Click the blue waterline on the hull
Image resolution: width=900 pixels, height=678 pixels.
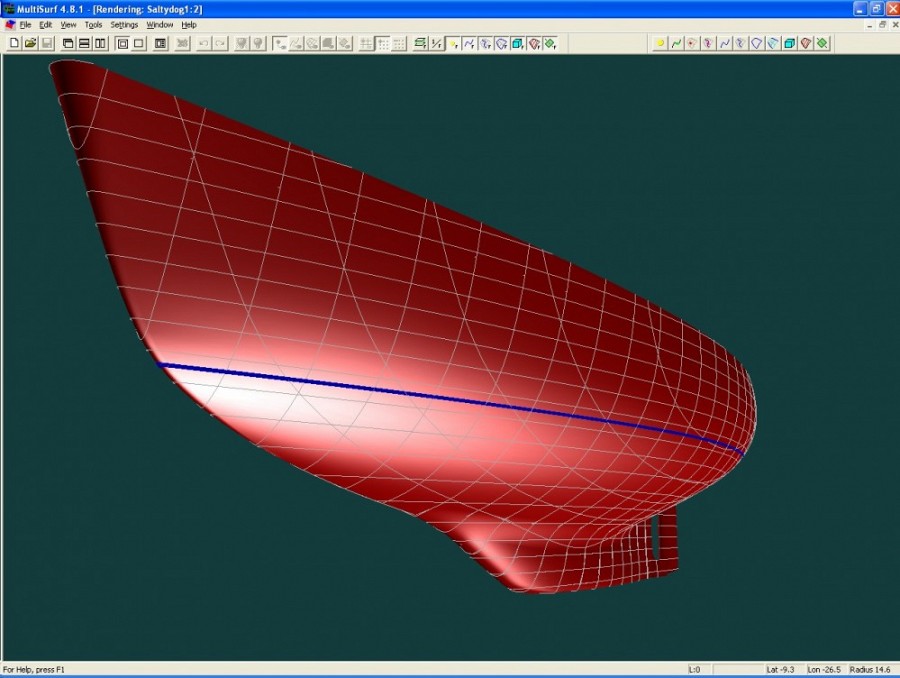450,397
